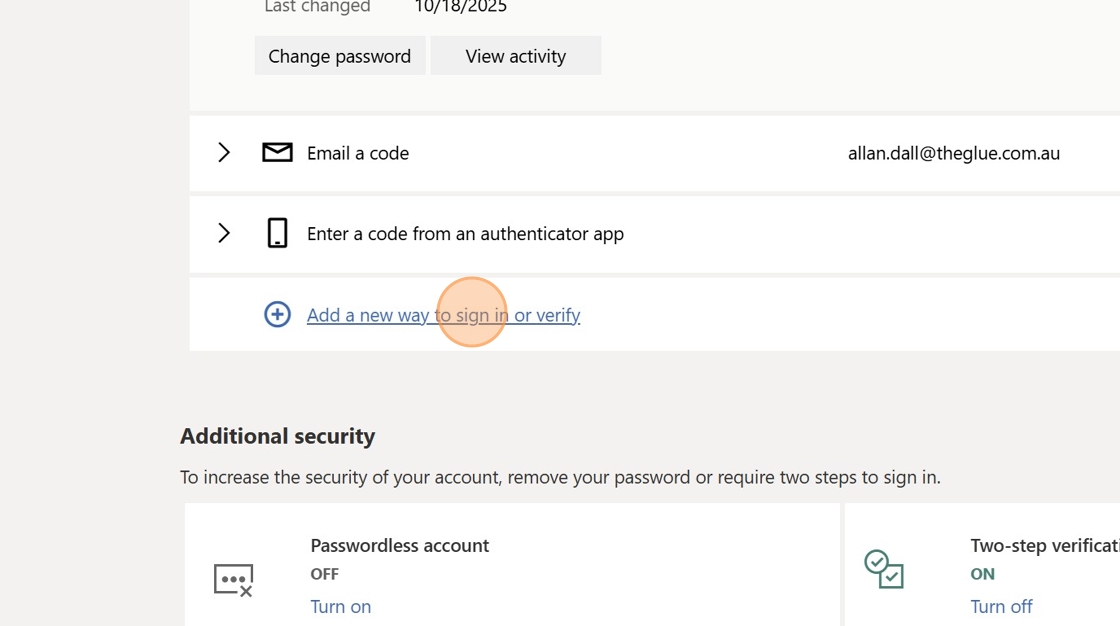
Task: Open Add a new way to sign in or verify
Action: (x=443, y=315)
